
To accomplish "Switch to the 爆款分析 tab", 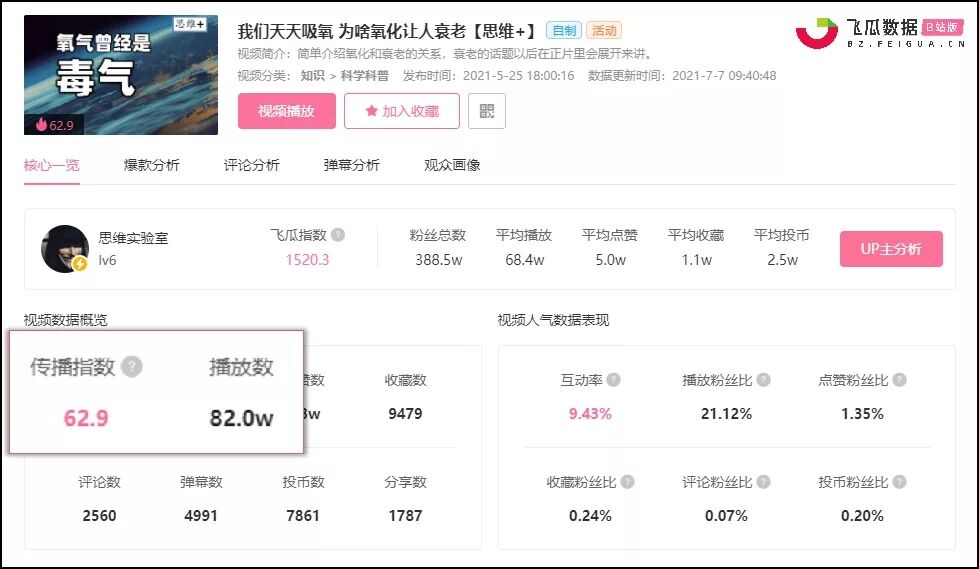I will (x=152, y=166).
